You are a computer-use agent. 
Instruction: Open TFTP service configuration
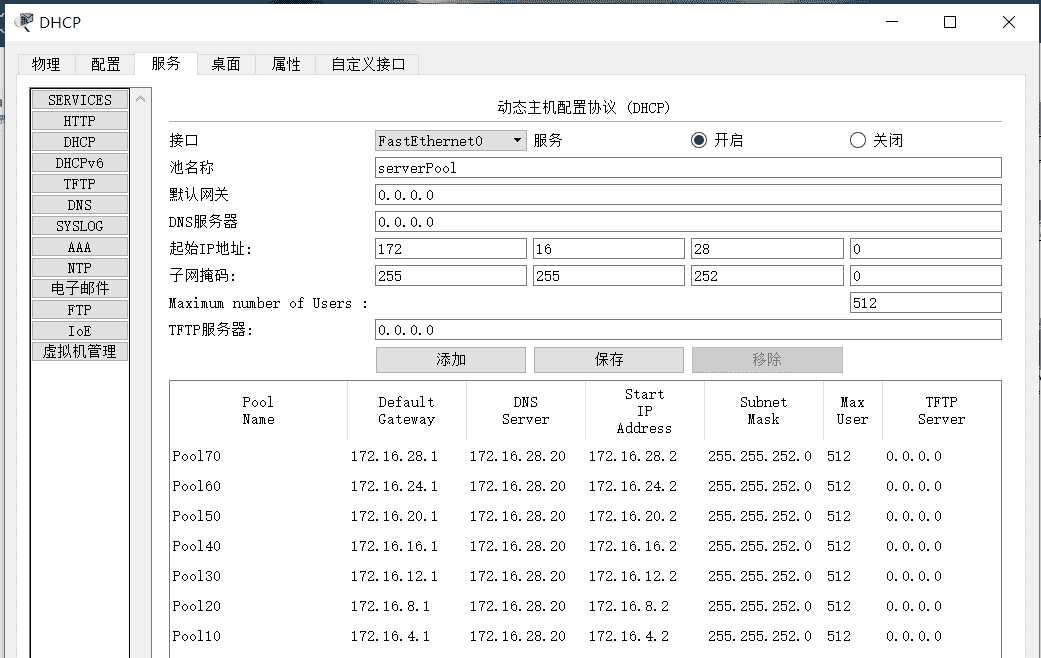79,183
